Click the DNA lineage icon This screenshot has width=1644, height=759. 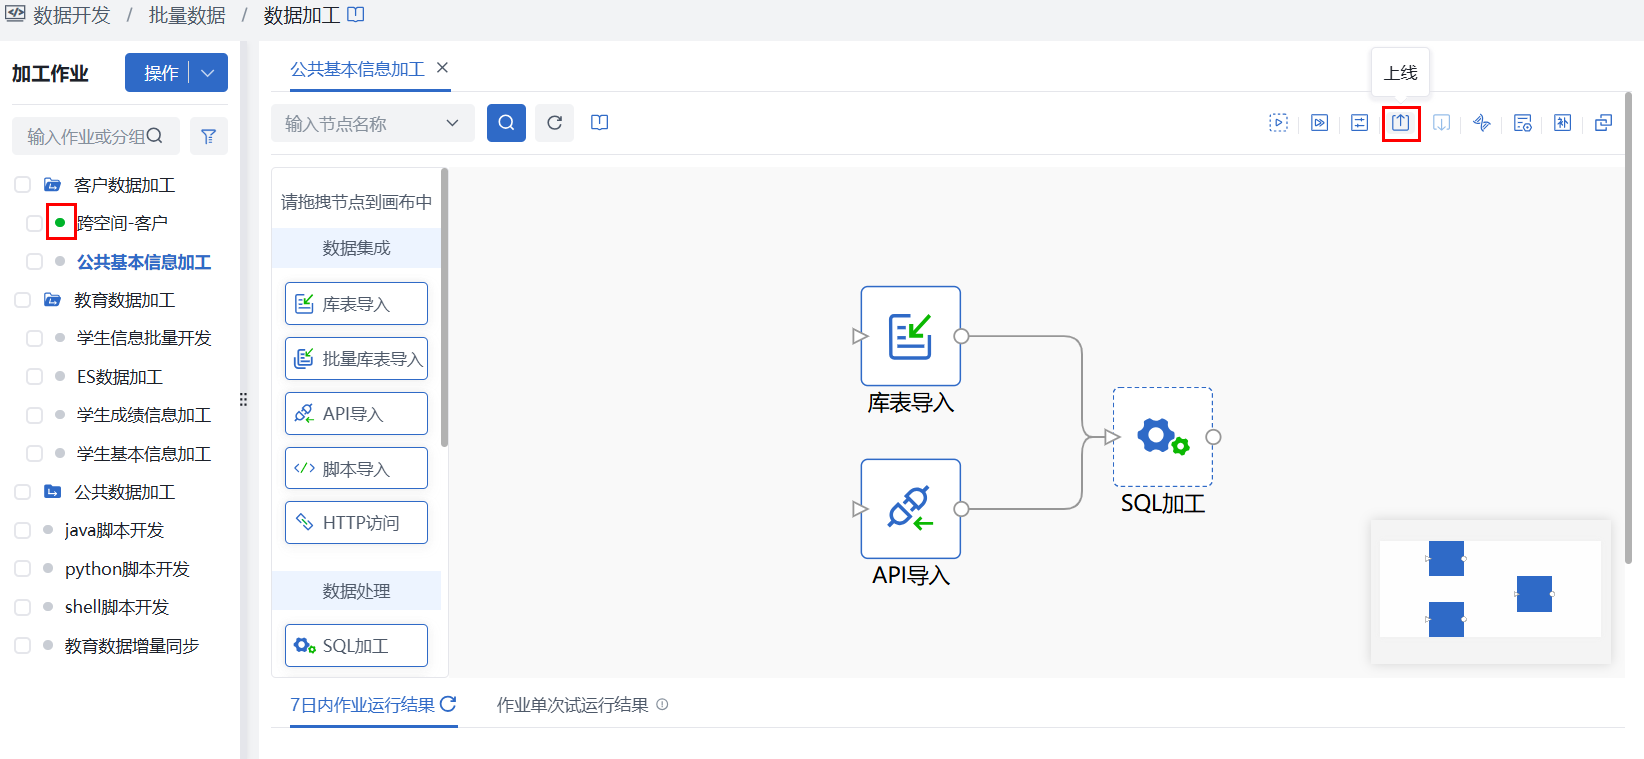1482,123
